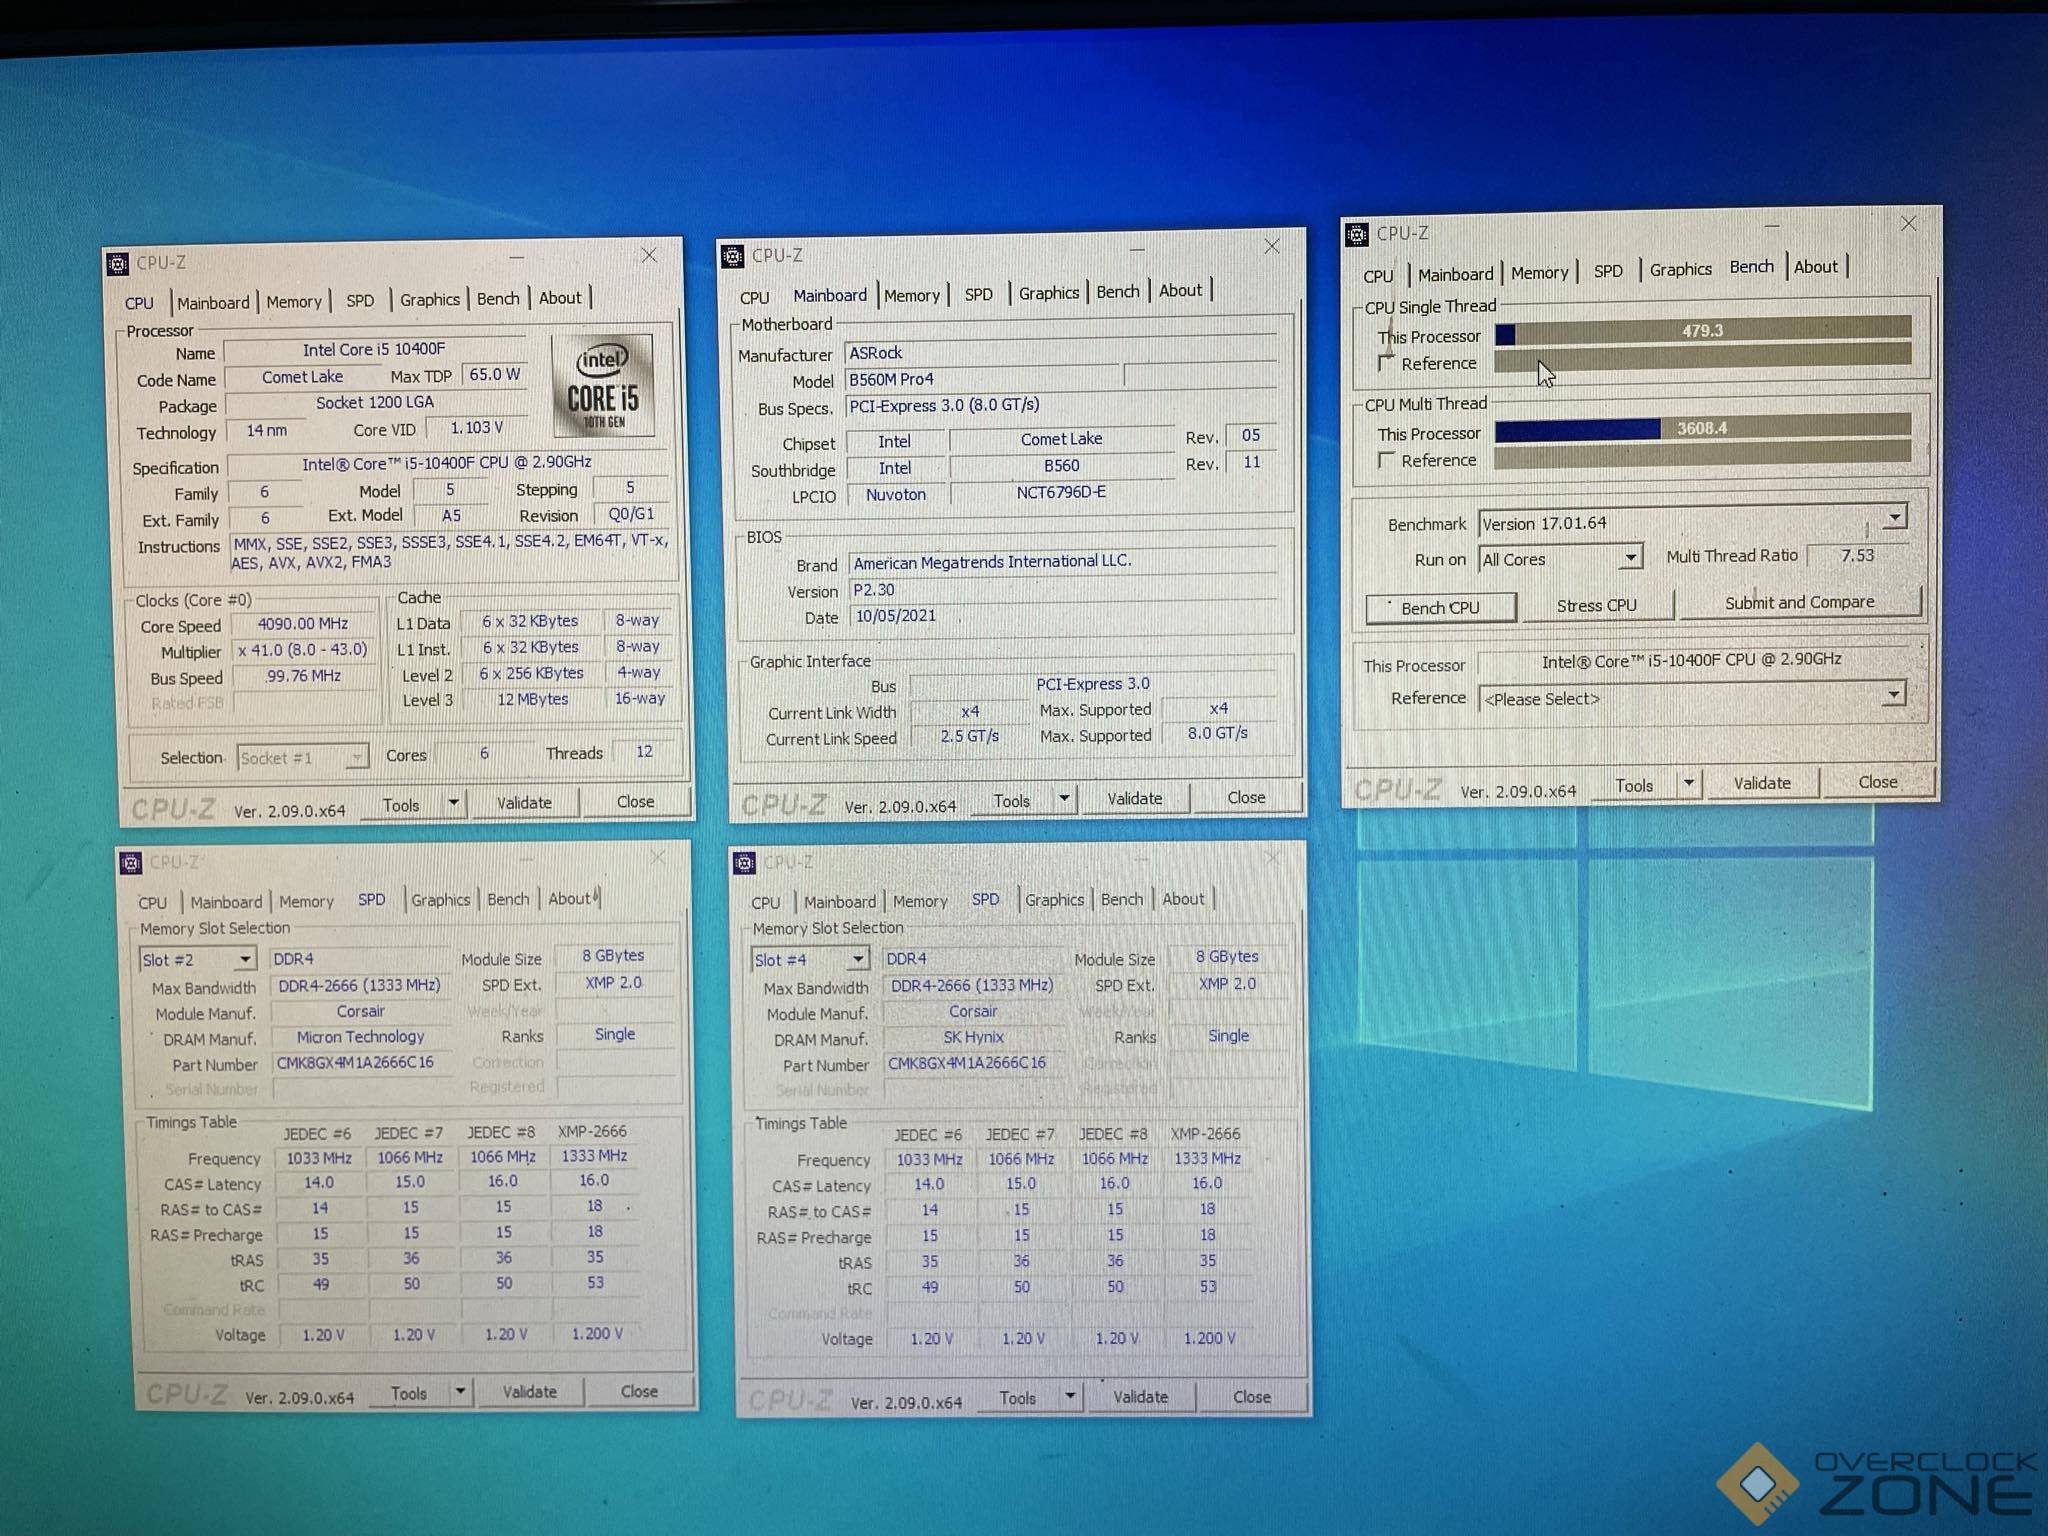The image size is (2048, 1536).
Task: Click the processor Name field Intel Core i5 10400F
Action: (x=375, y=350)
